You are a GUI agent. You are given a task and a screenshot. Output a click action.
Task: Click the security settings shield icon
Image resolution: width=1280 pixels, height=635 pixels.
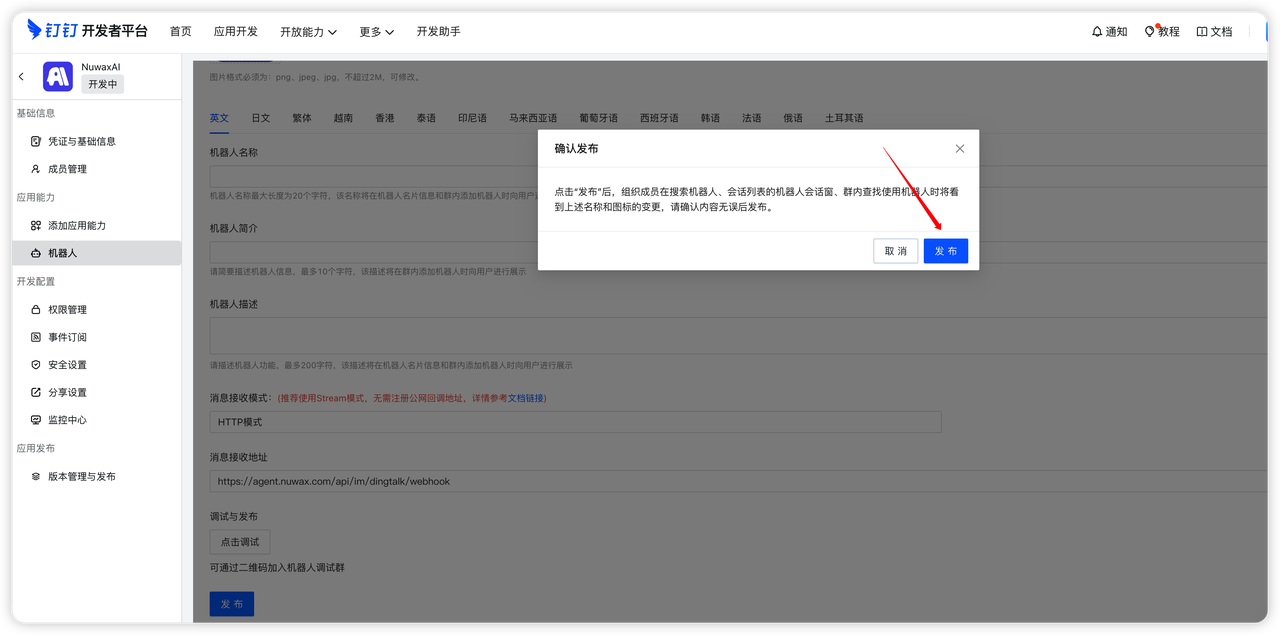36,365
